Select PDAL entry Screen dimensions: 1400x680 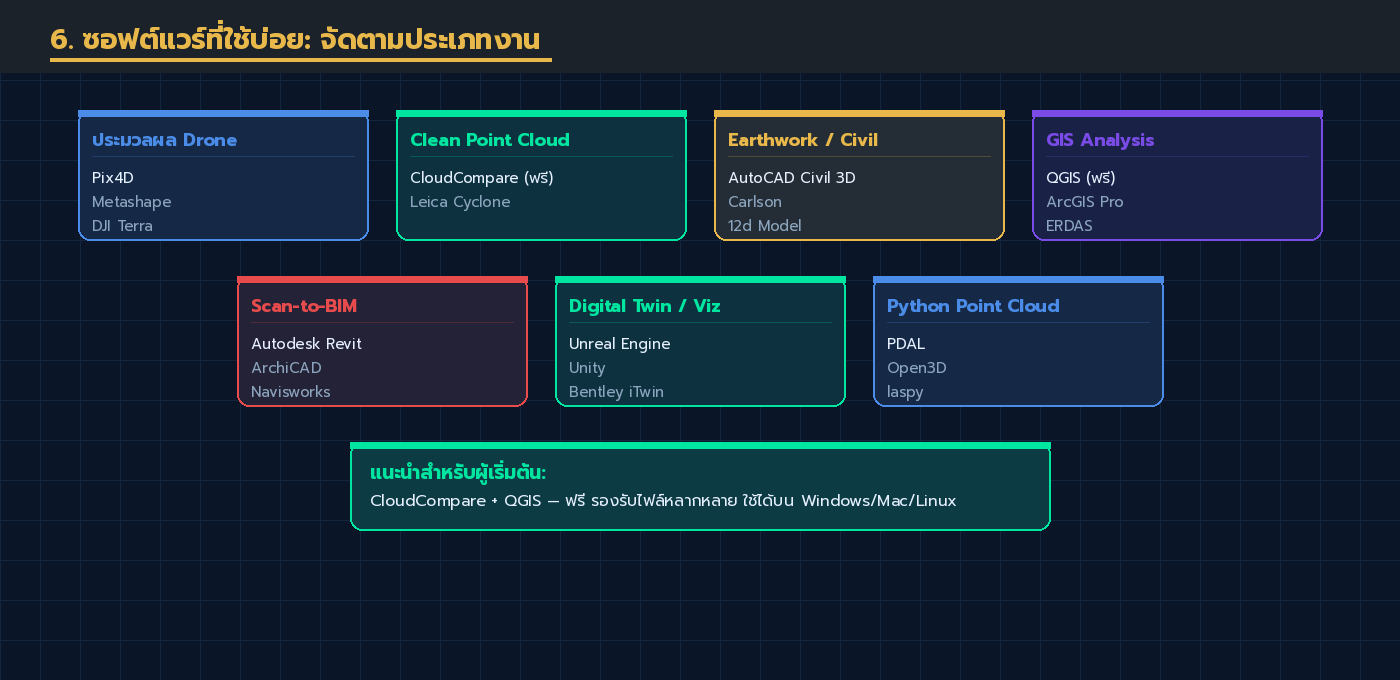906,344
